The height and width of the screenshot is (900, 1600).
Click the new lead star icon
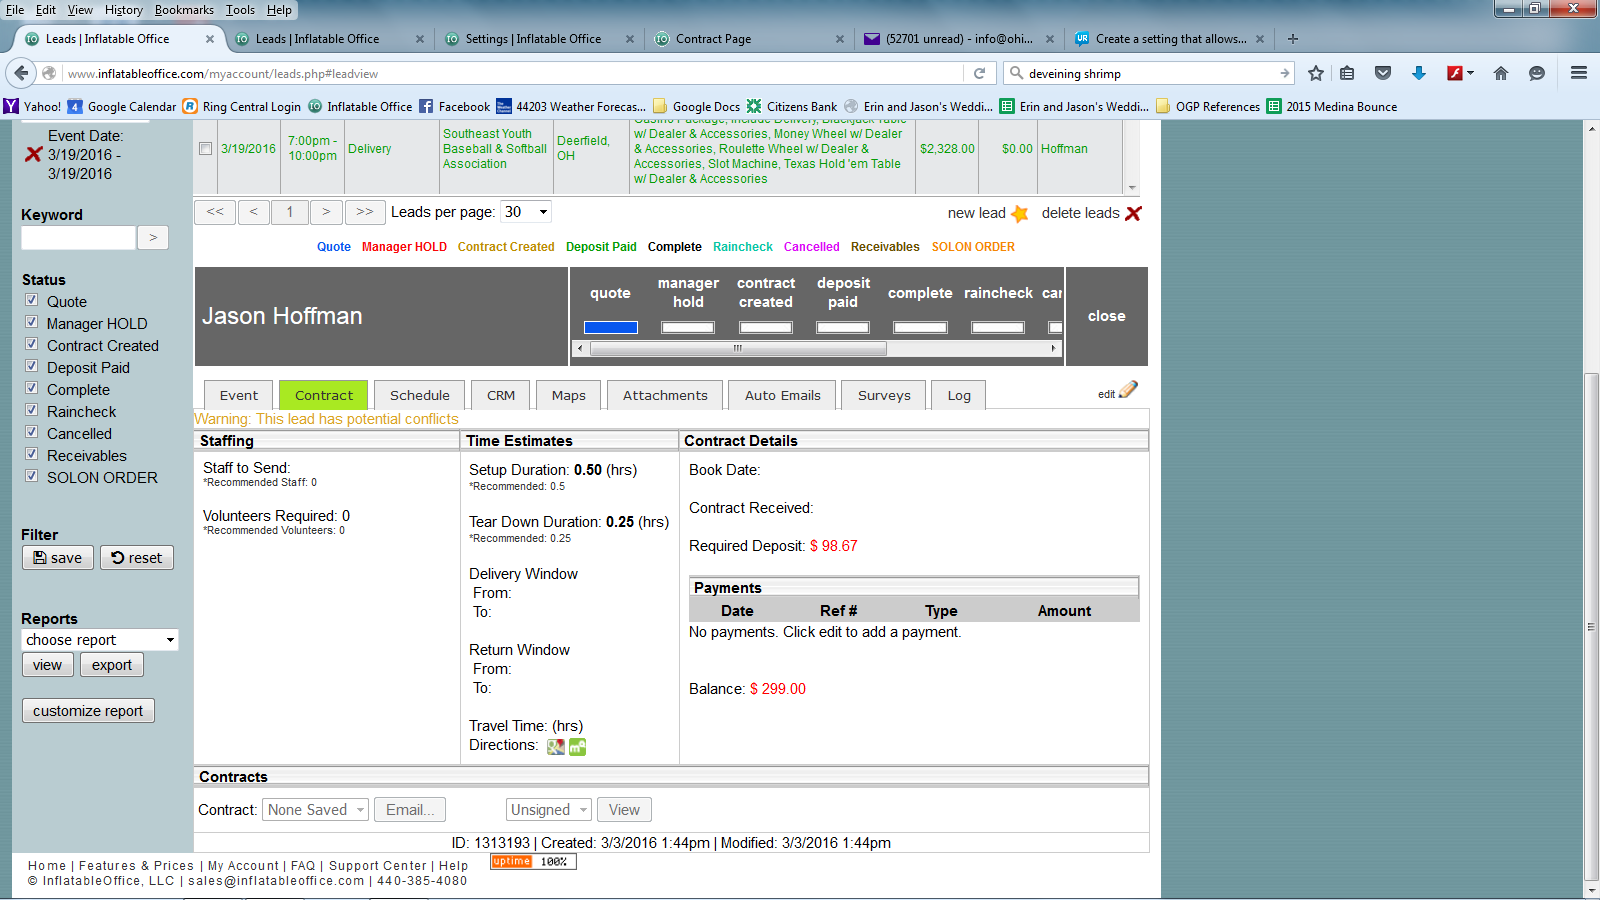click(1020, 213)
